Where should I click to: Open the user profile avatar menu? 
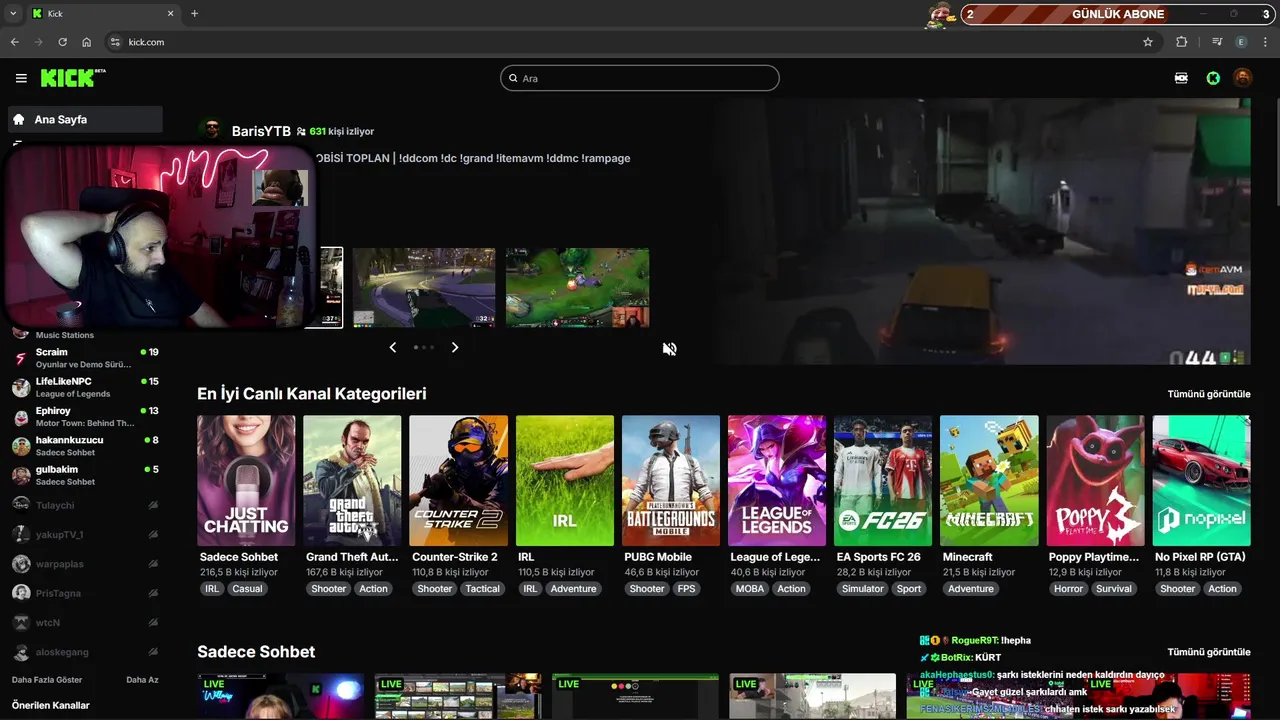[x=1242, y=78]
